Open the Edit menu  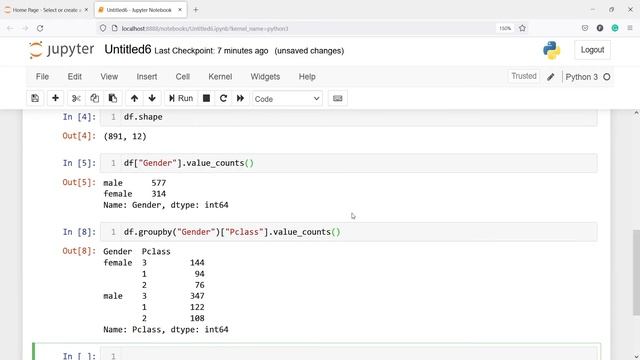pyautogui.click(x=75, y=77)
